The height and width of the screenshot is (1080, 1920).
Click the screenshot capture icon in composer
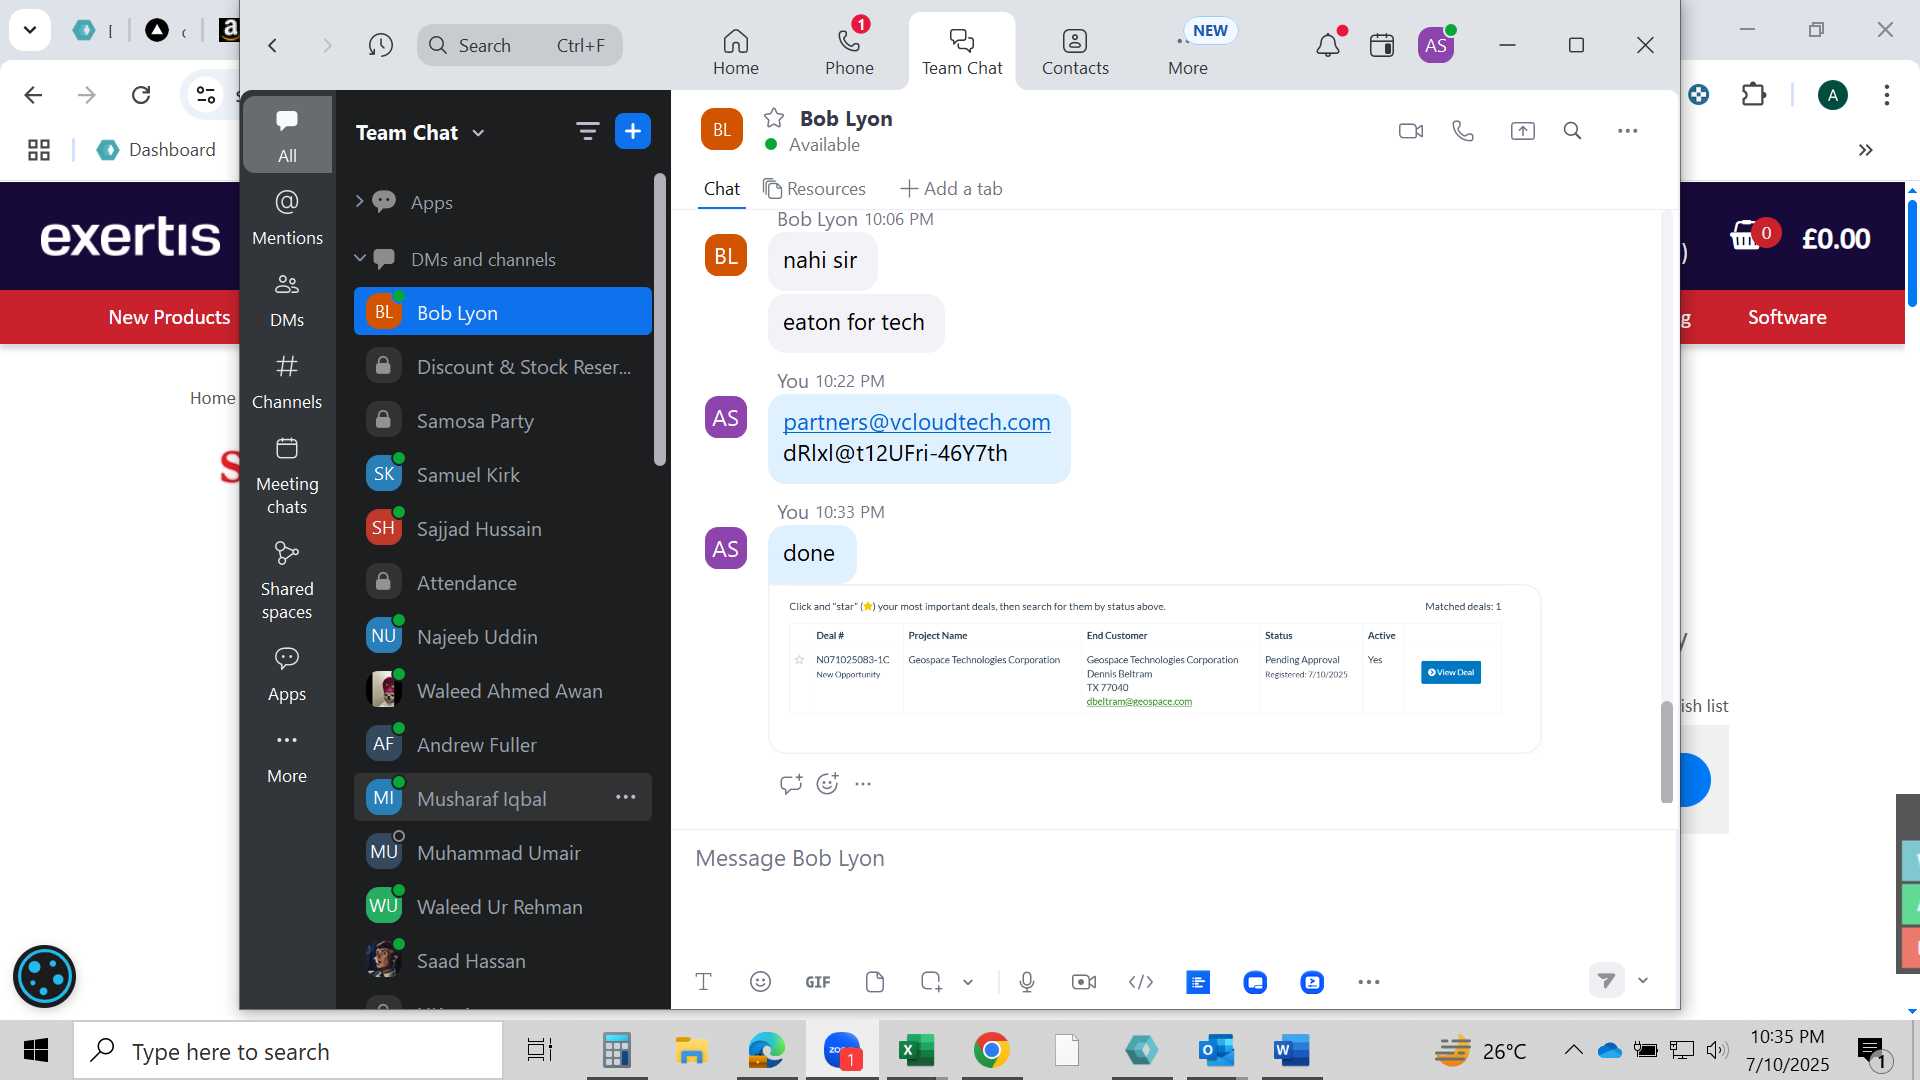(931, 982)
